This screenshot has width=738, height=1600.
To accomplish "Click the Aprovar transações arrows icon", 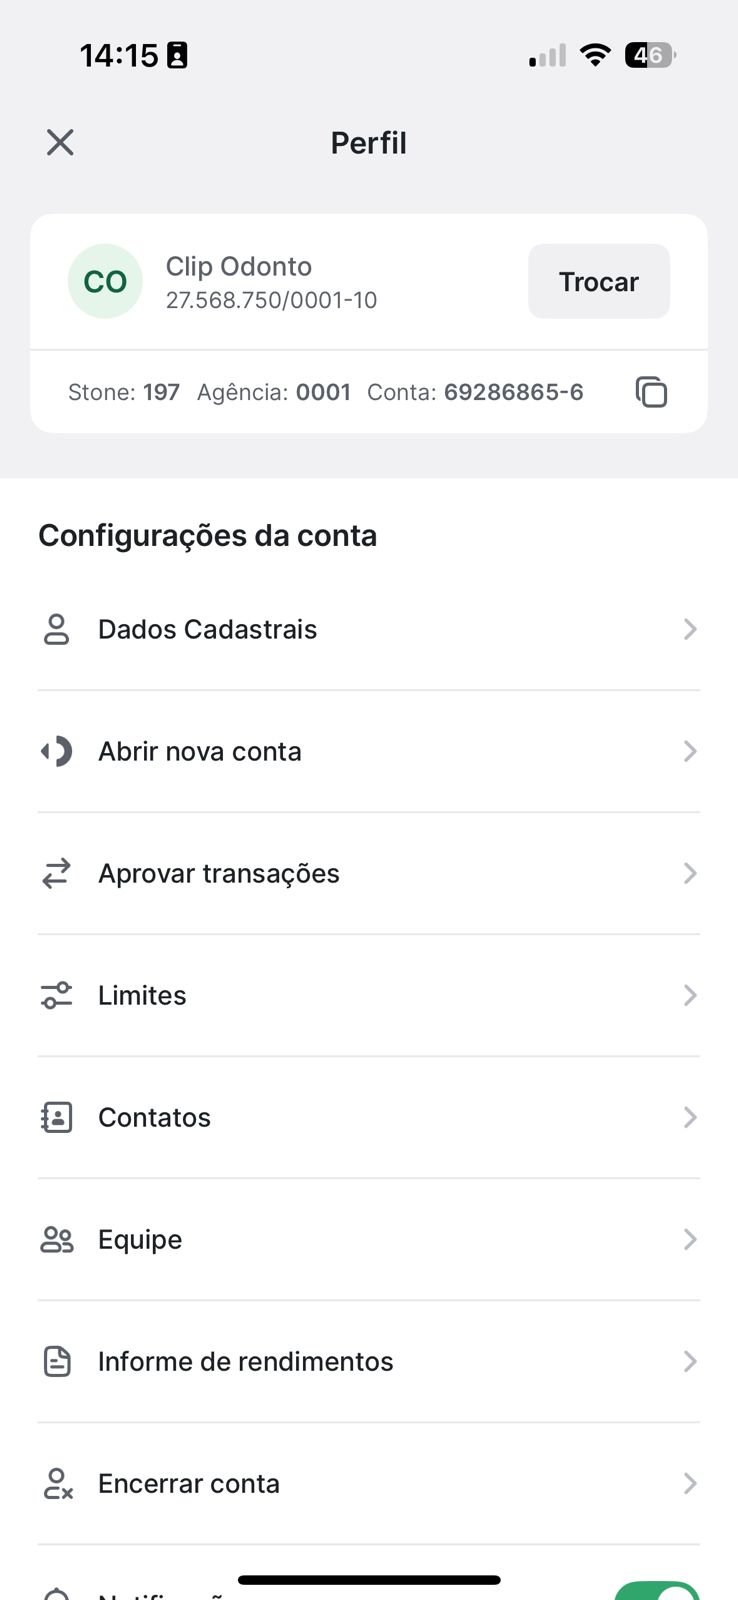I will [x=56, y=873].
